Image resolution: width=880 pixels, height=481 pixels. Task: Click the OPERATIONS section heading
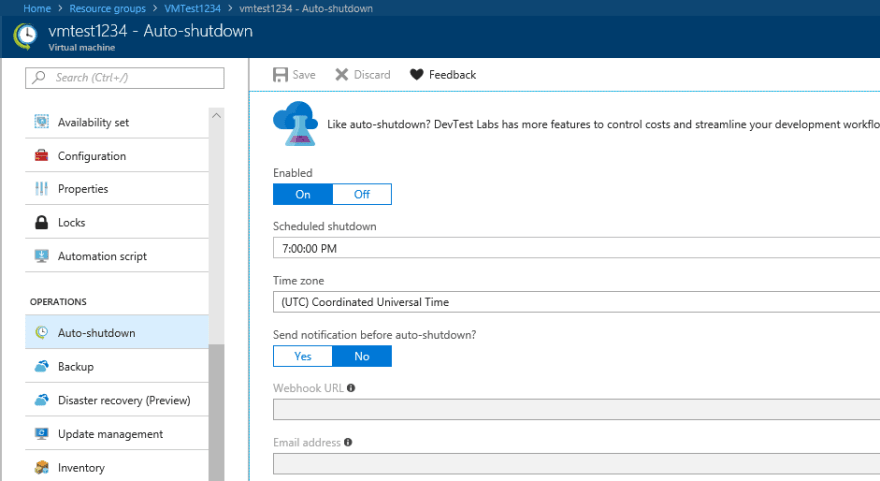point(58,301)
